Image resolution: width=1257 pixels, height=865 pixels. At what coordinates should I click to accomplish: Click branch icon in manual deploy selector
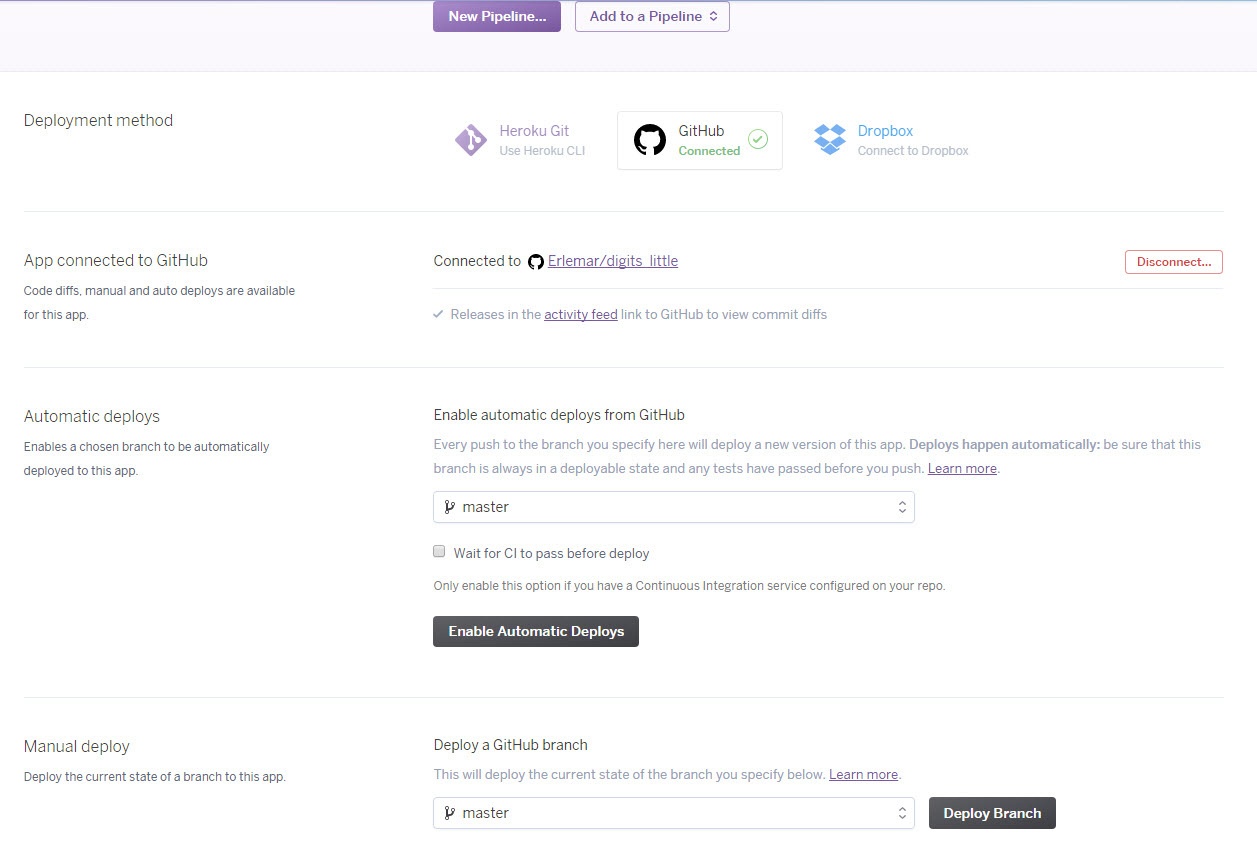coord(450,813)
